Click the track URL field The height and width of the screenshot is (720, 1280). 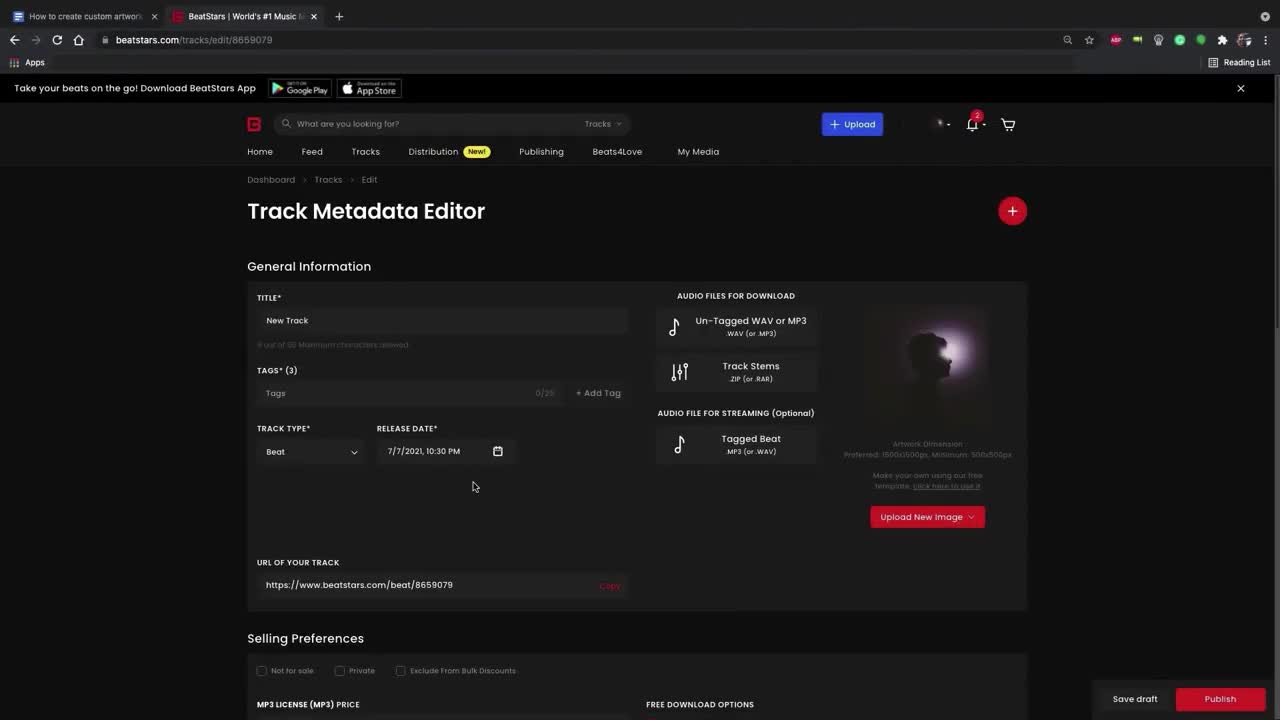coord(442,585)
